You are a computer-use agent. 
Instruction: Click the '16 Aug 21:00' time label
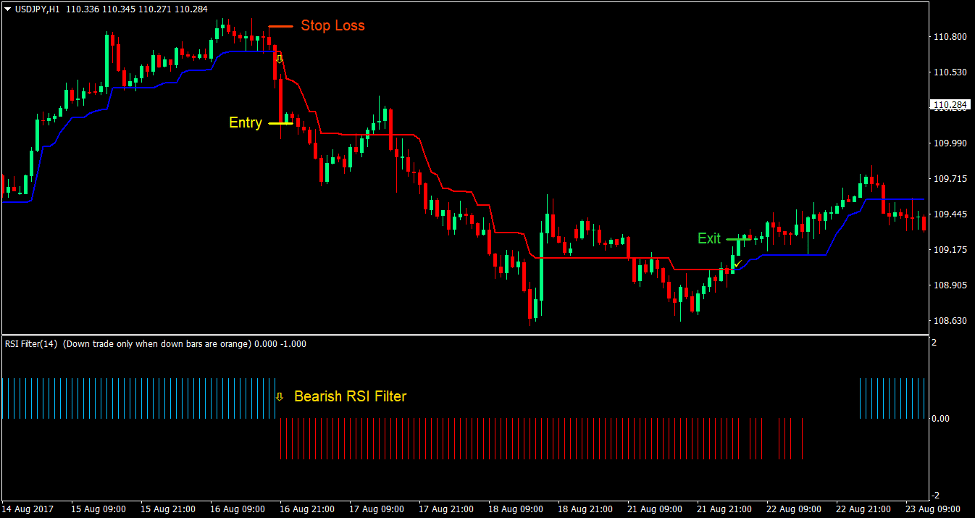[x=308, y=509]
